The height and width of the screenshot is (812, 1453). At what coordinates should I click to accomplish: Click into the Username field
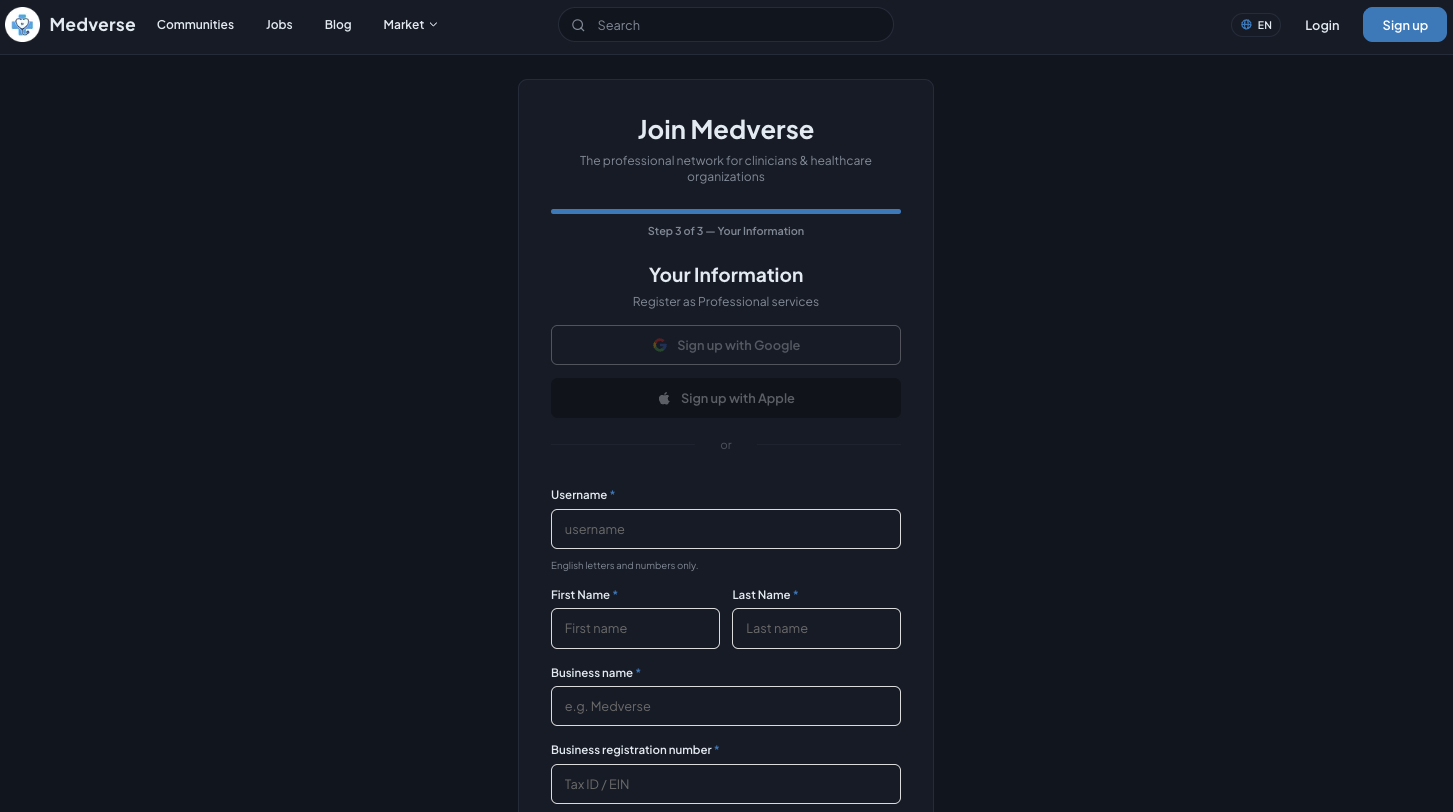pyautogui.click(x=726, y=529)
